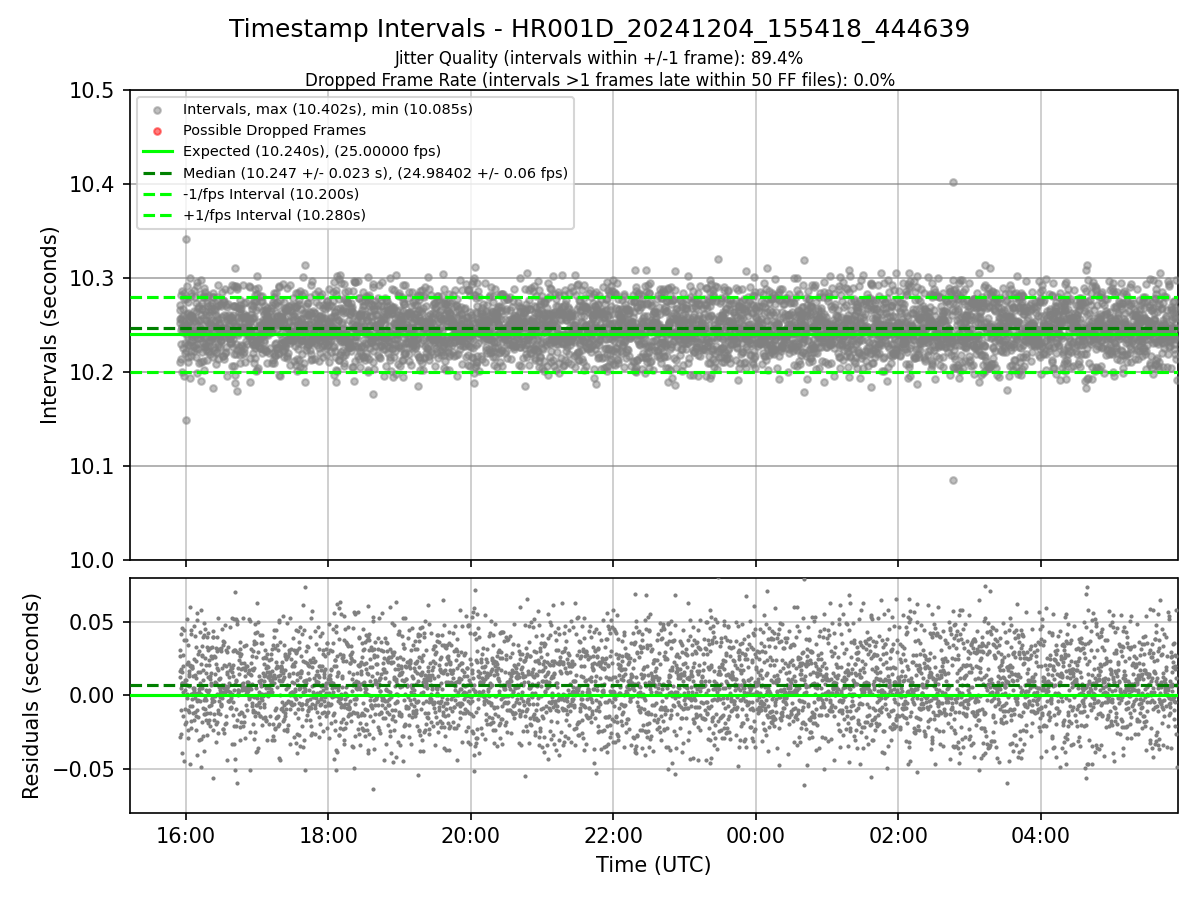Select legend entry 'Median (10.247 +/- 0.023 s)'
This screenshot has width=1200, height=900.
(375, 173)
